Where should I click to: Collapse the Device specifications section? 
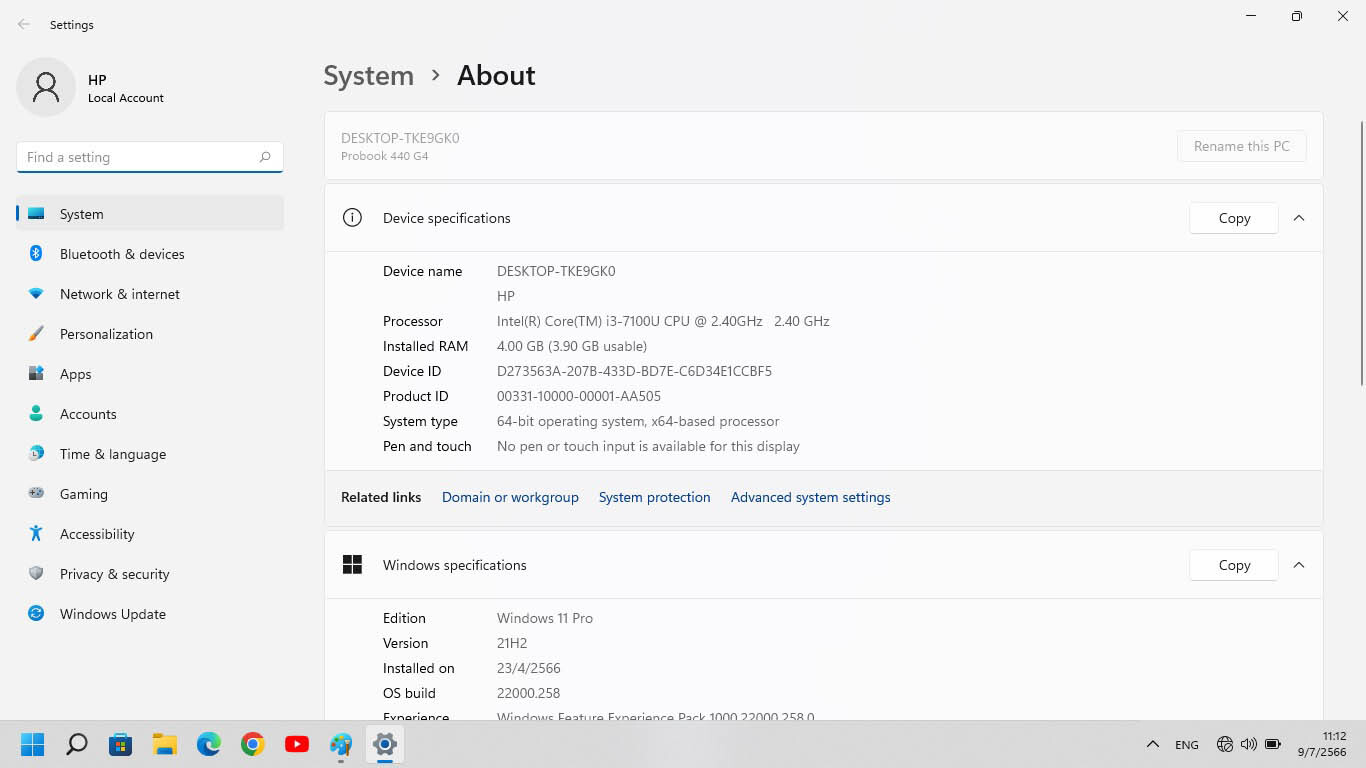coord(1299,218)
